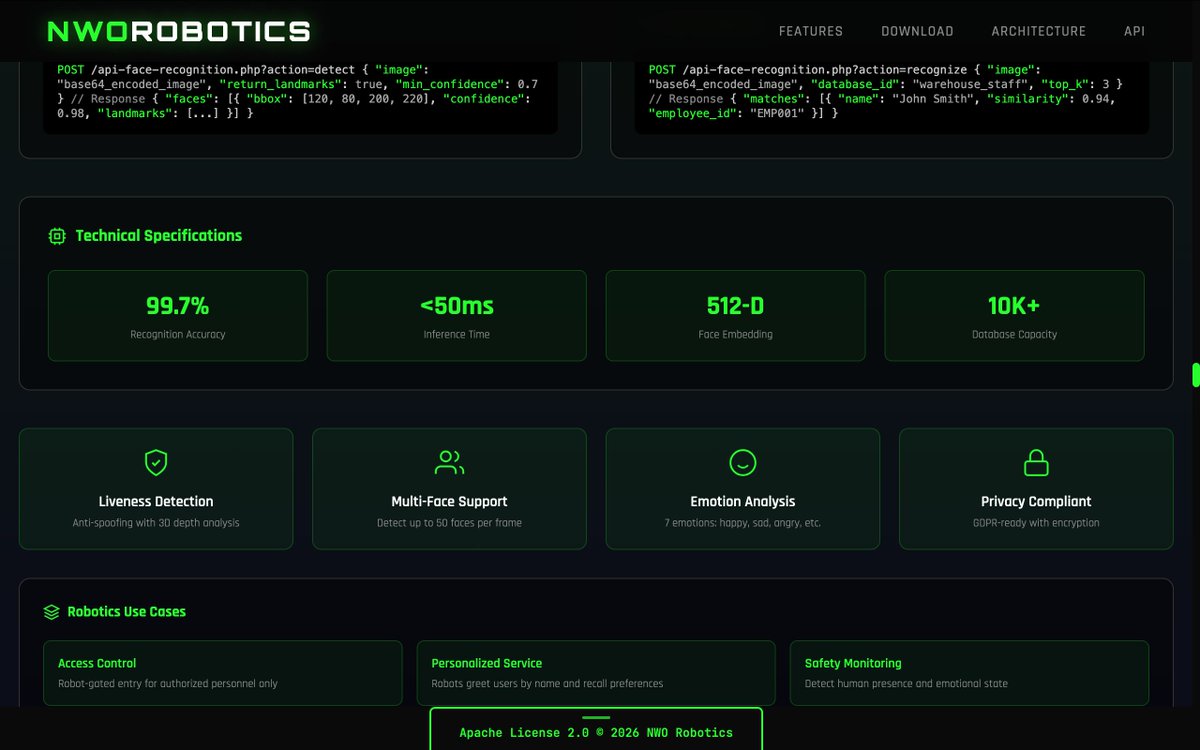
Task: Open the Download nav link
Action: point(917,31)
